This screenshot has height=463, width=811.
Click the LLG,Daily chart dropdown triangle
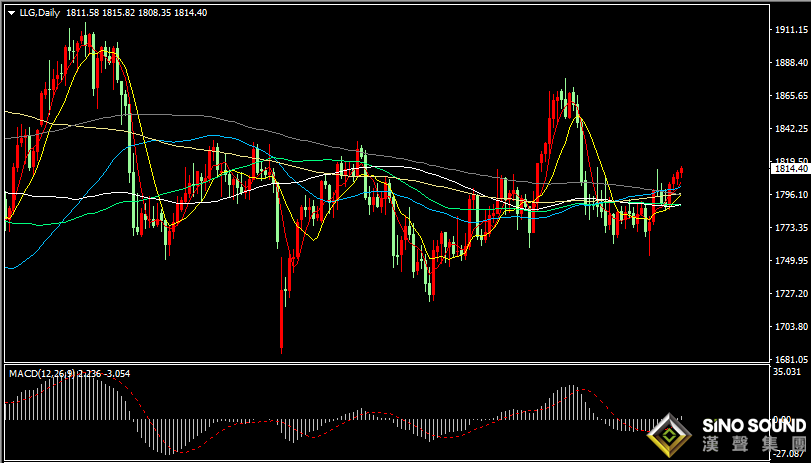point(12,13)
